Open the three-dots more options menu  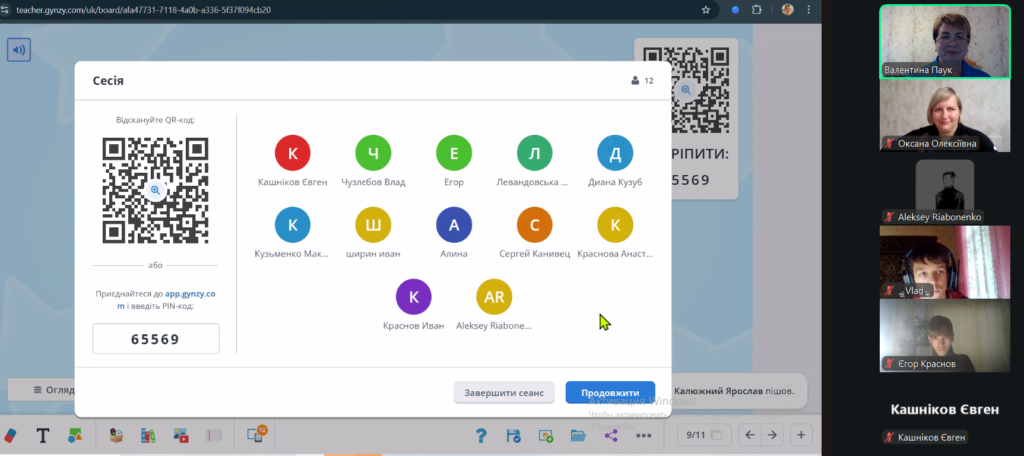pos(644,435)
